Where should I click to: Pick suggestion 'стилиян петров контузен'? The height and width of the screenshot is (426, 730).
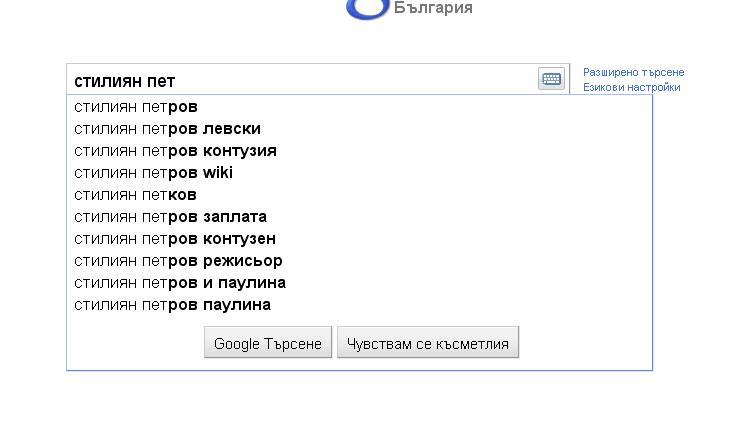point(359,239)
